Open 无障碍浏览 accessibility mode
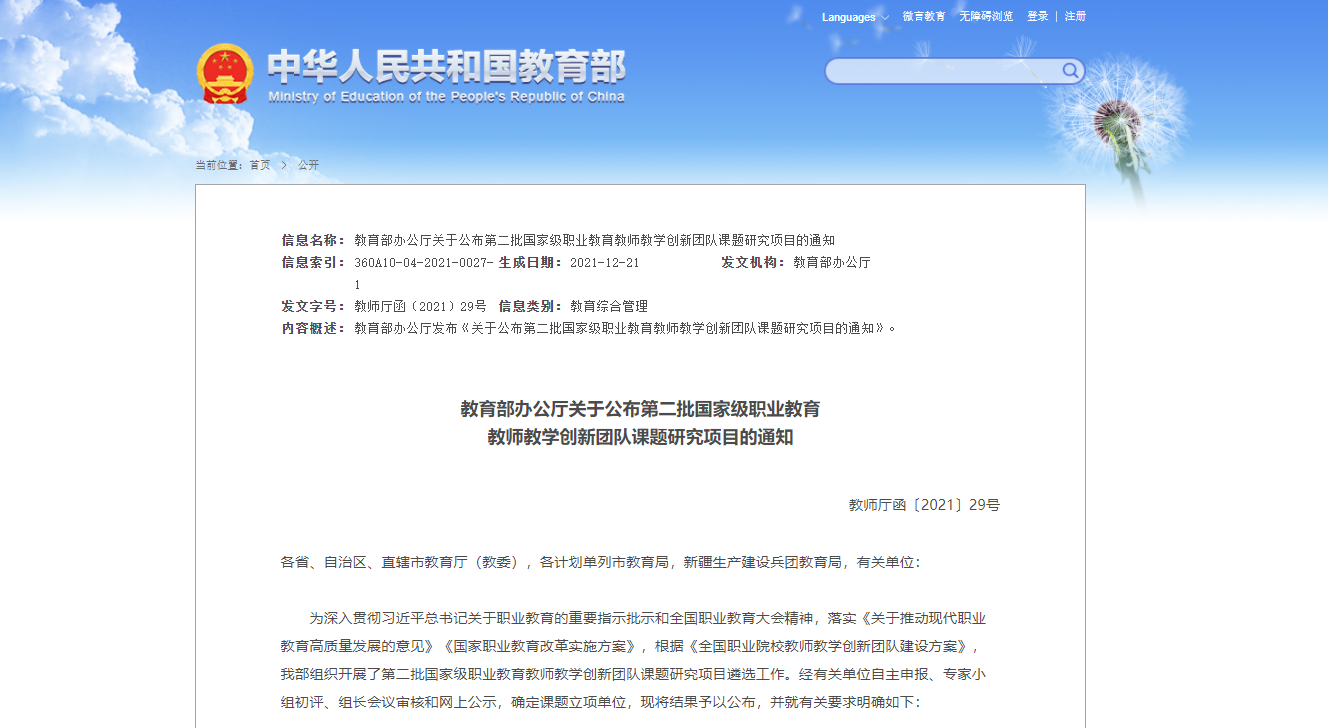 click(x=986, y=17)
